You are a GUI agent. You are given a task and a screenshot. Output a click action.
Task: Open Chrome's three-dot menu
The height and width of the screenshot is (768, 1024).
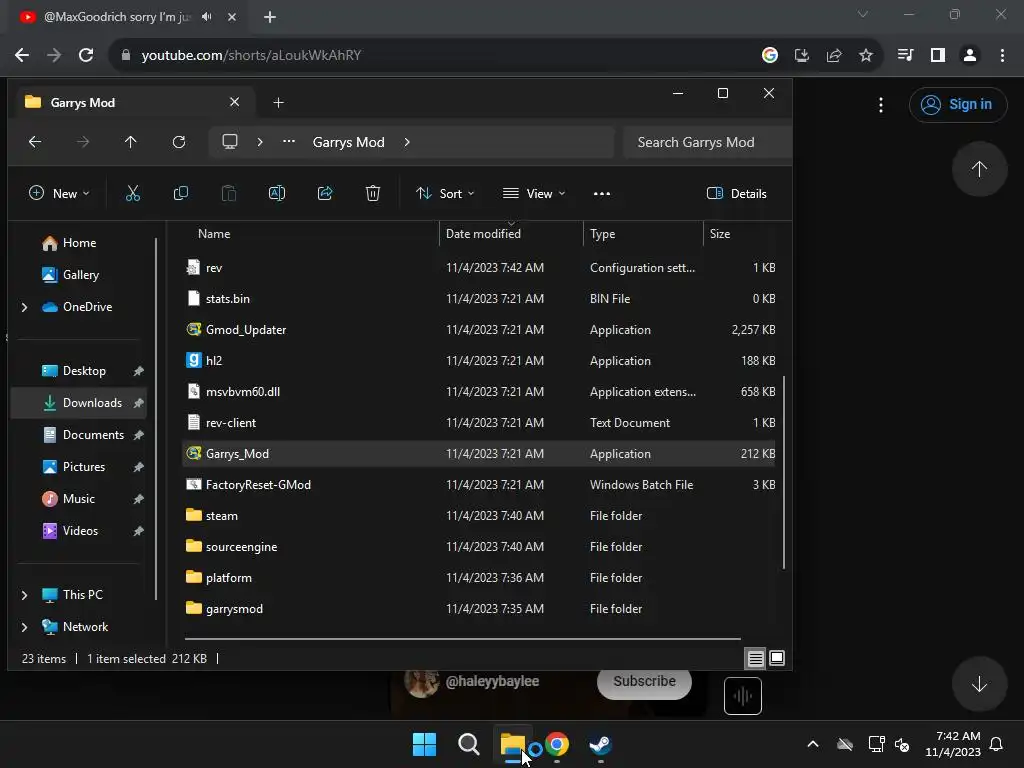click(1002, 56)
